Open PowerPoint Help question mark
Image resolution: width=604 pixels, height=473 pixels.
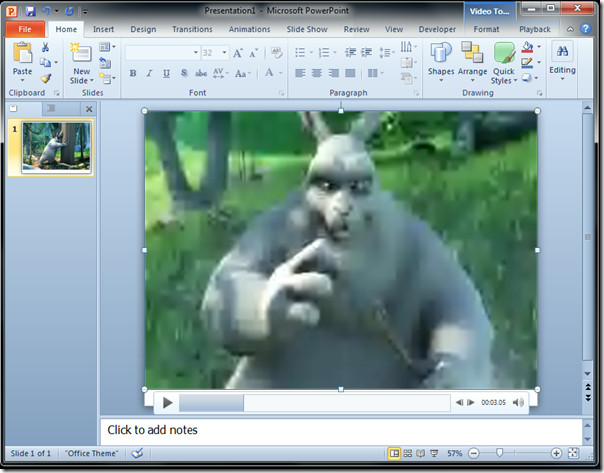click(x=586, y=29)
